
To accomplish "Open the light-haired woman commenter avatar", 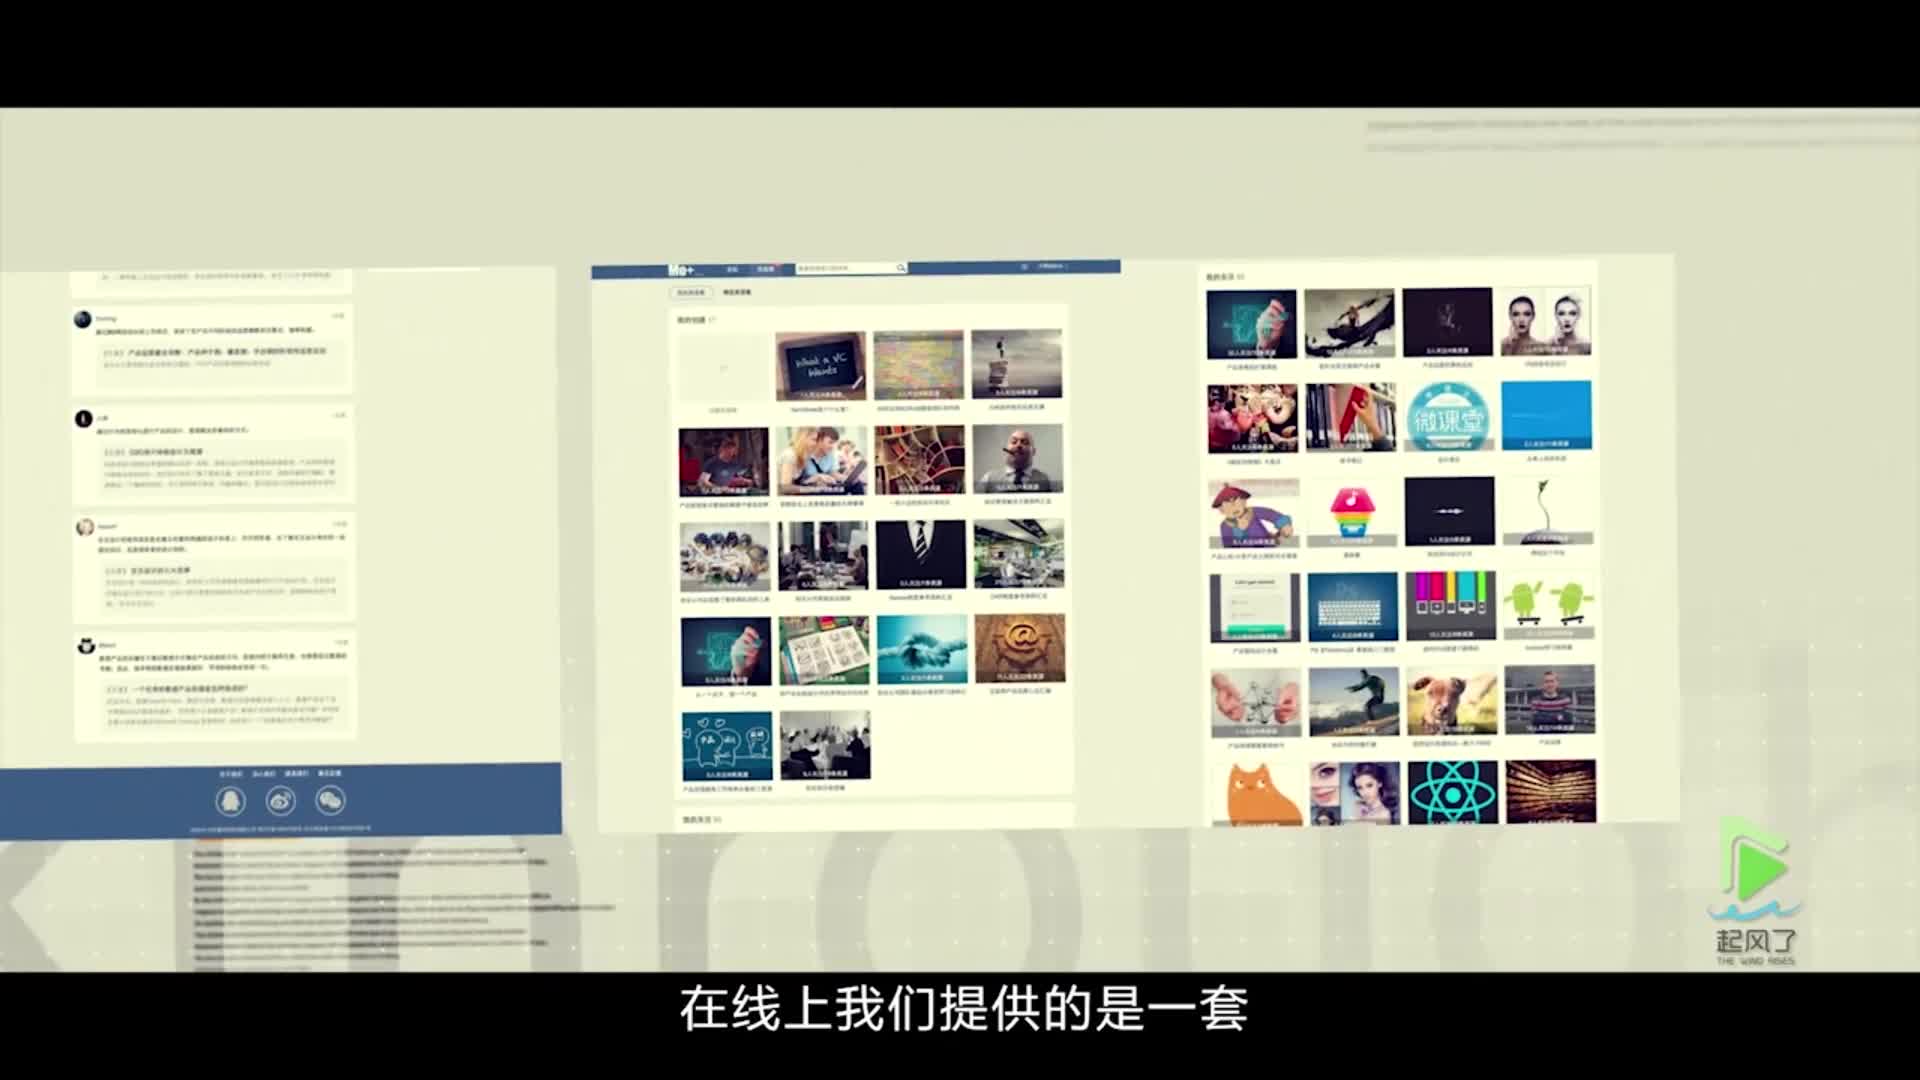I will 85,527.
